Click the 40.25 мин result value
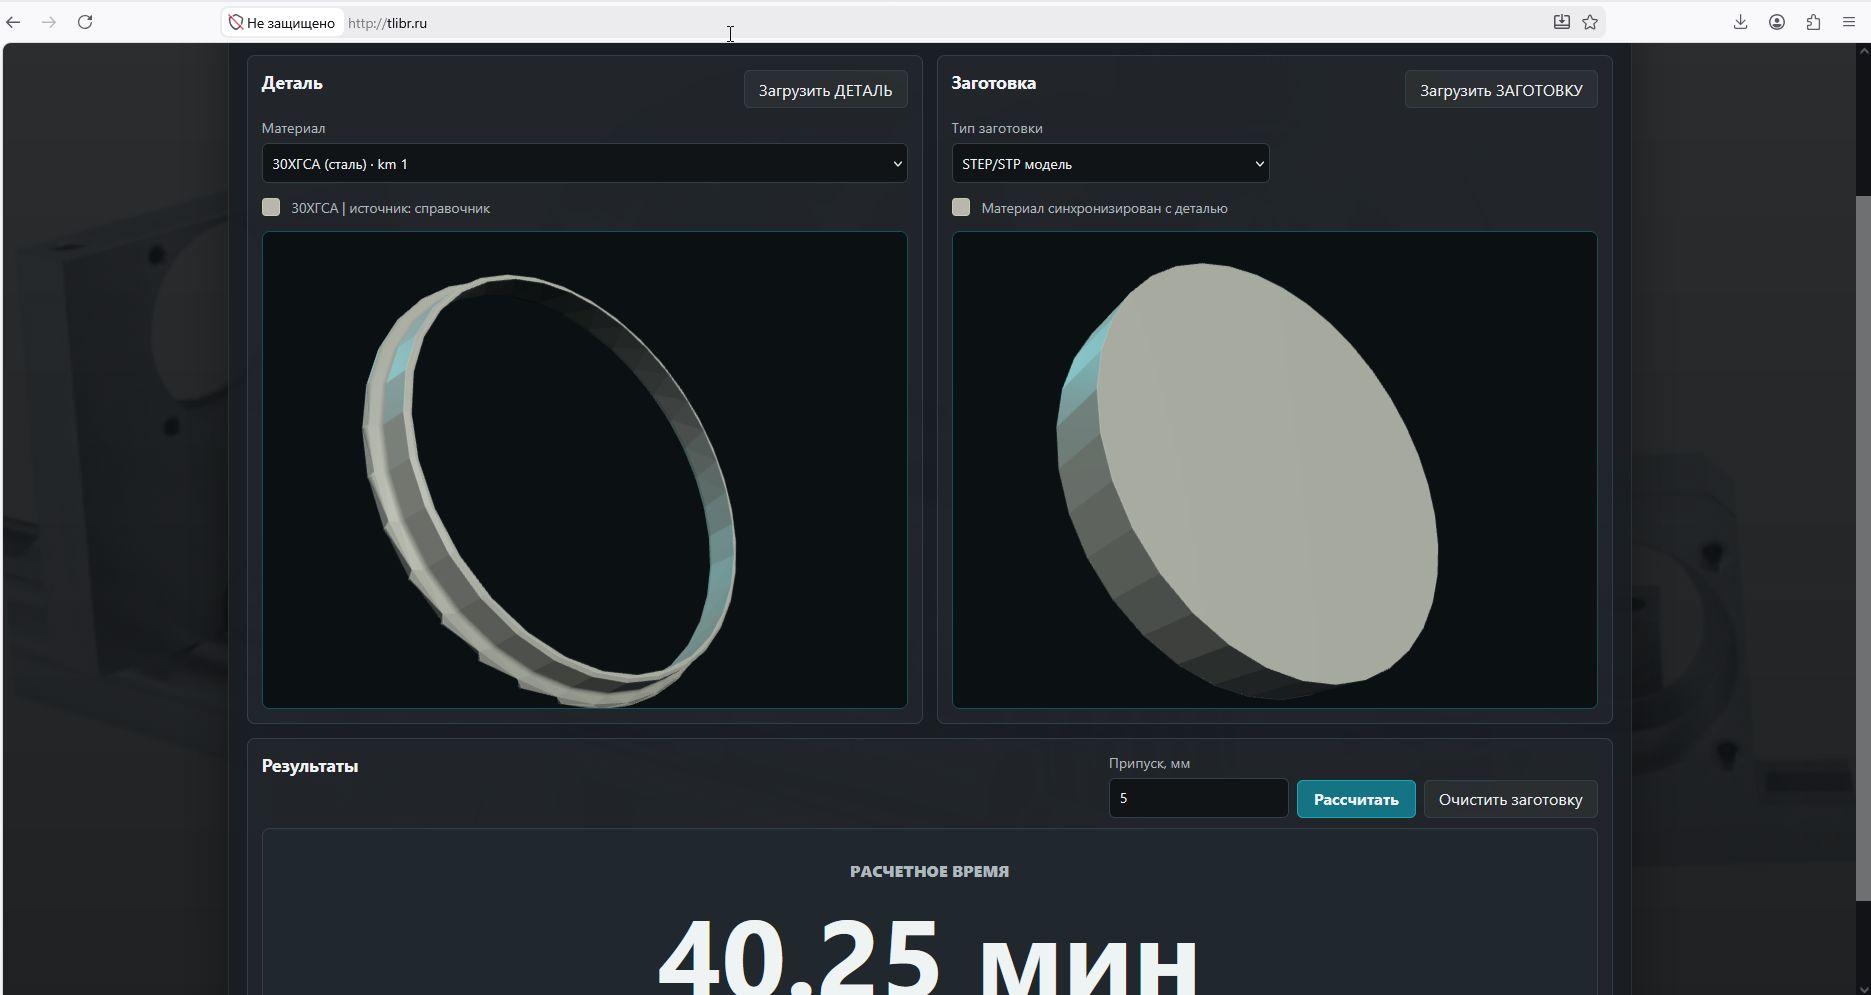The image size is (1871, 995). [x=928, y=955]
